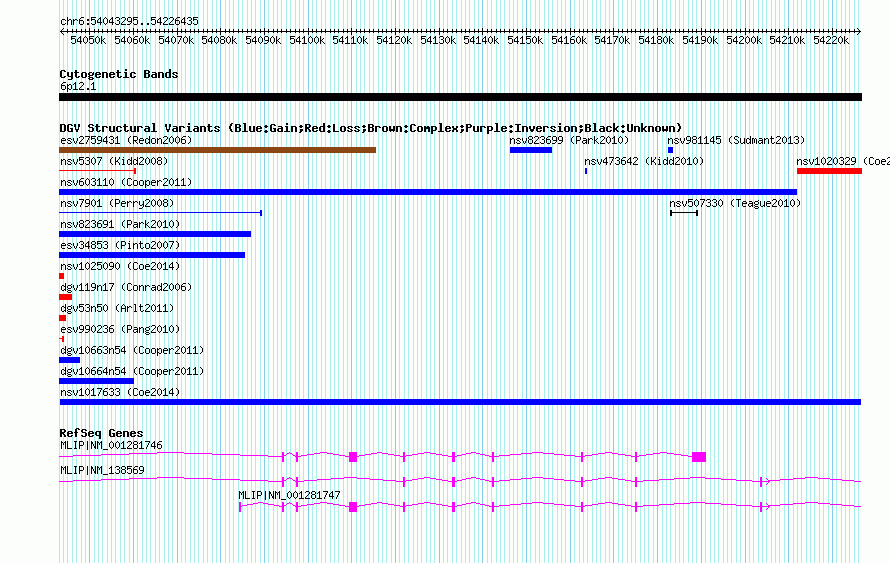The image size is (890, 563).
Task: Open nsv507330 (Teague2010) label
Action: (x=735, y=203)
